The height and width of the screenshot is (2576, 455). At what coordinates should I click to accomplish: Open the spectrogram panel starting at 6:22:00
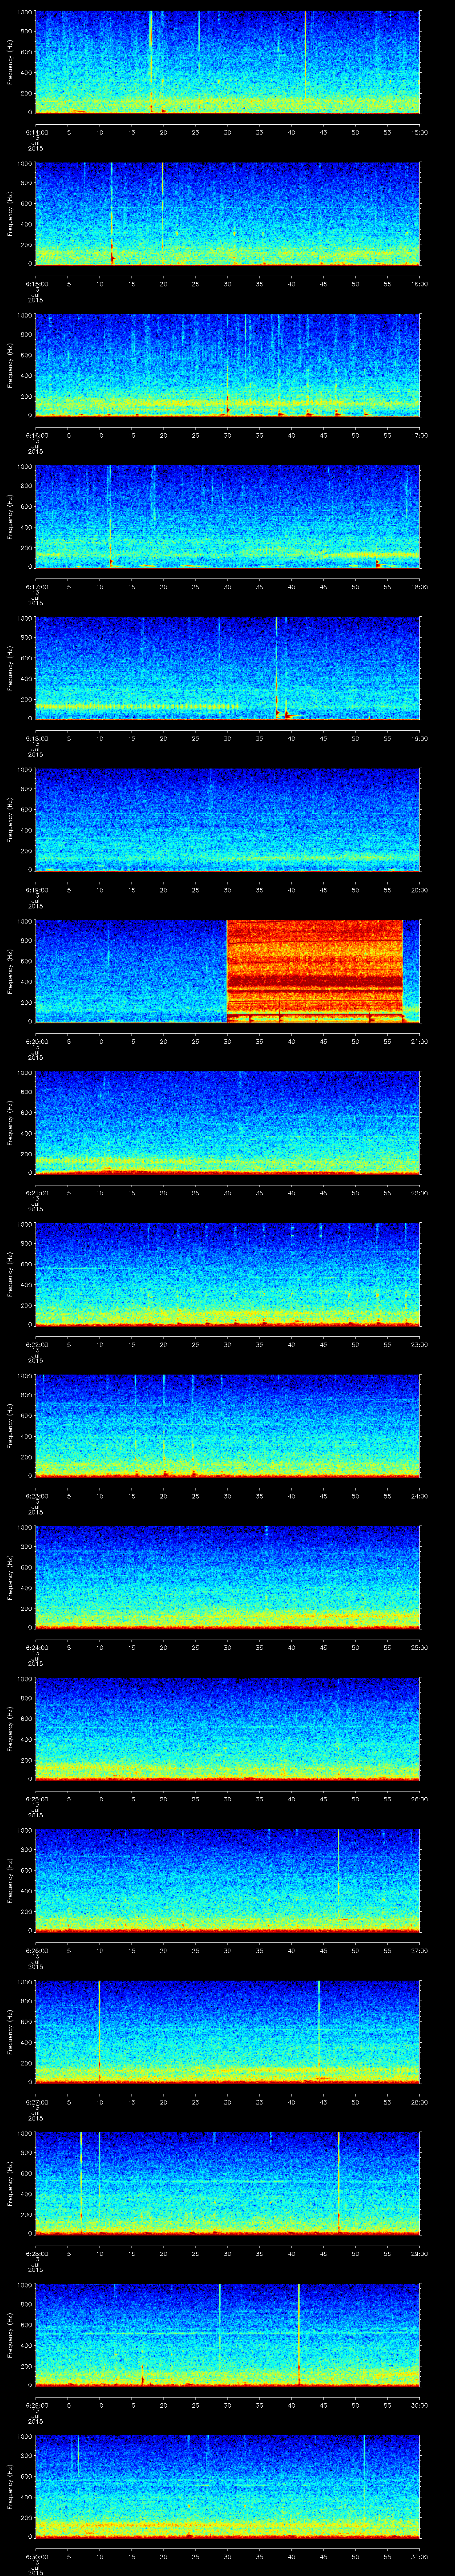click(x=228, y=1274)
